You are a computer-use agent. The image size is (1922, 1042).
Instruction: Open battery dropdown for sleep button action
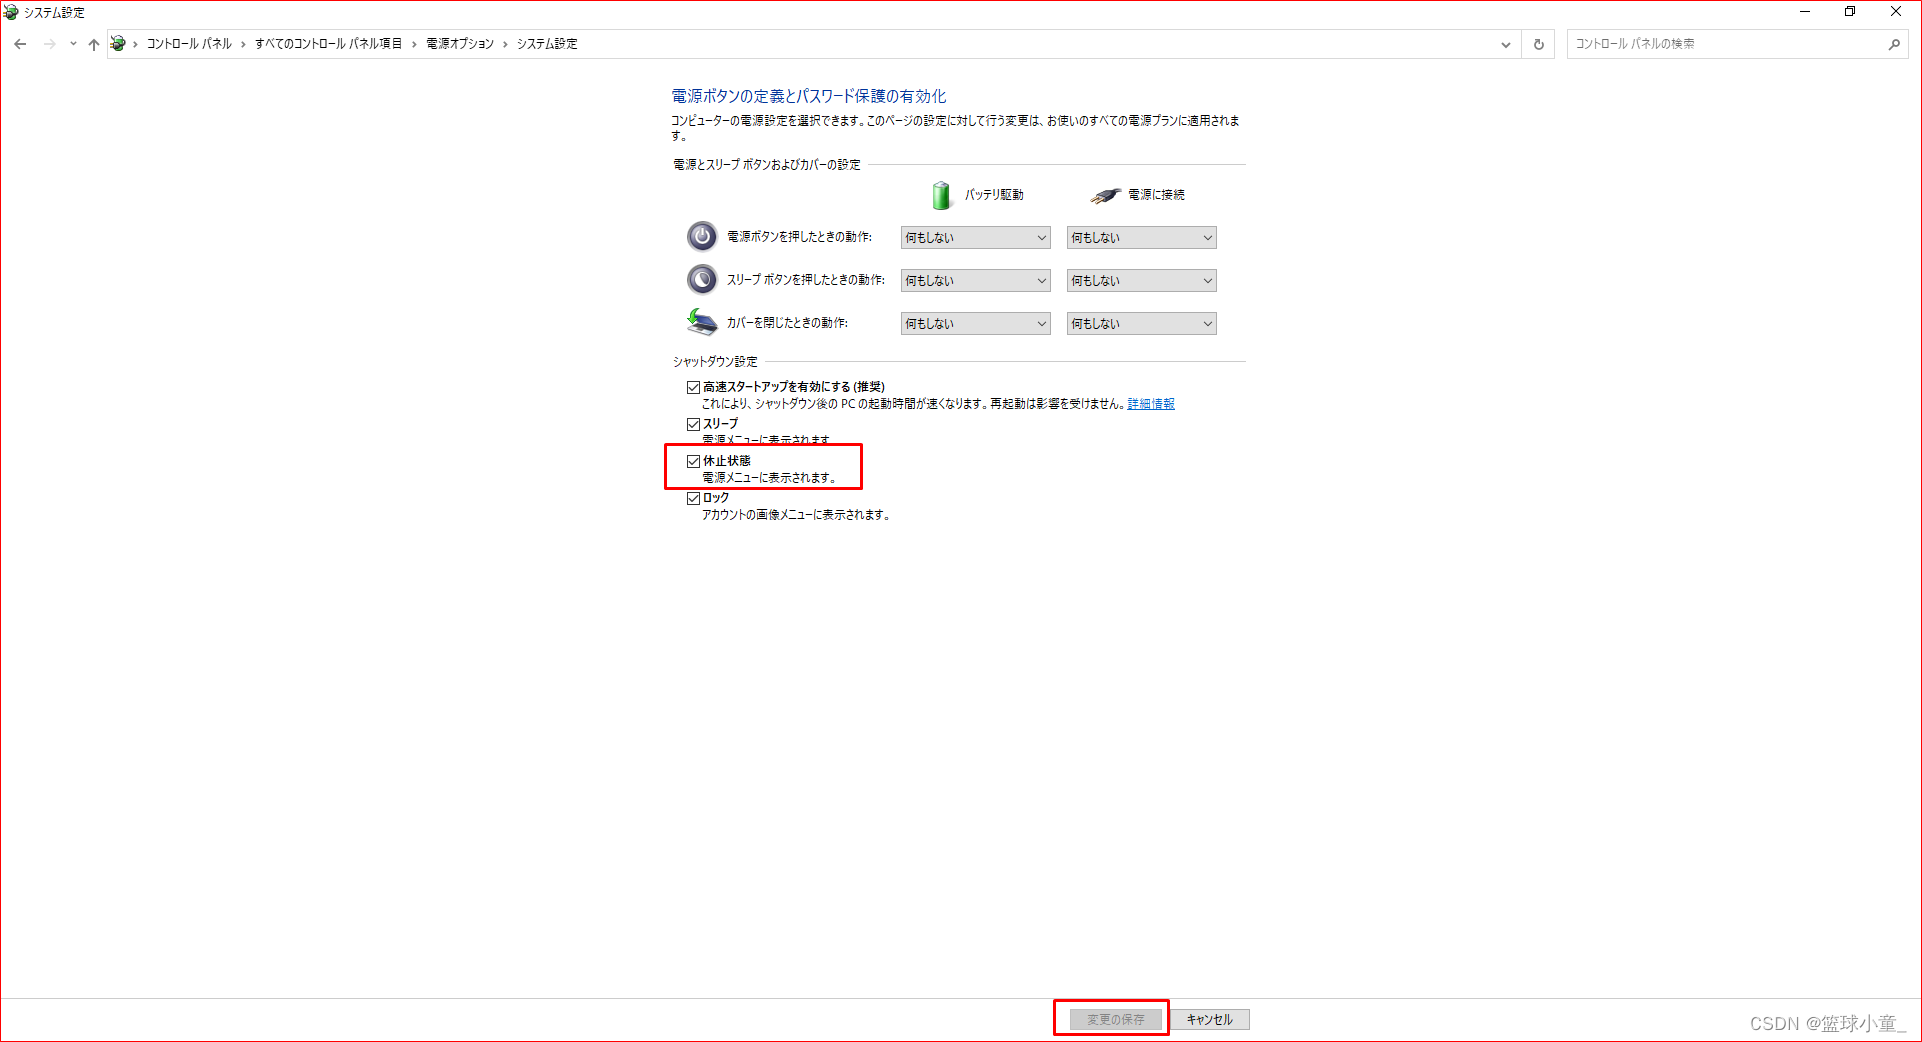click(x=975, y=280)
